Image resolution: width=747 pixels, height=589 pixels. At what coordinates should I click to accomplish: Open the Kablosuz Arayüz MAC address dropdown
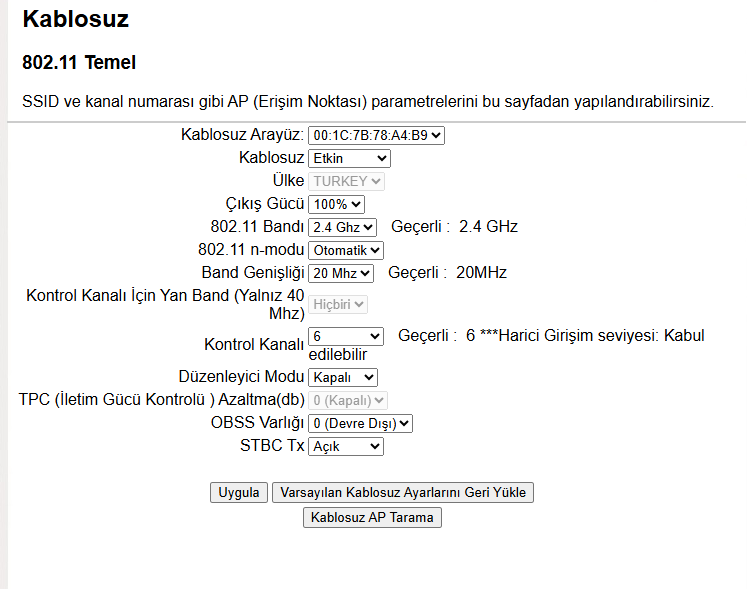pos(376,135)
